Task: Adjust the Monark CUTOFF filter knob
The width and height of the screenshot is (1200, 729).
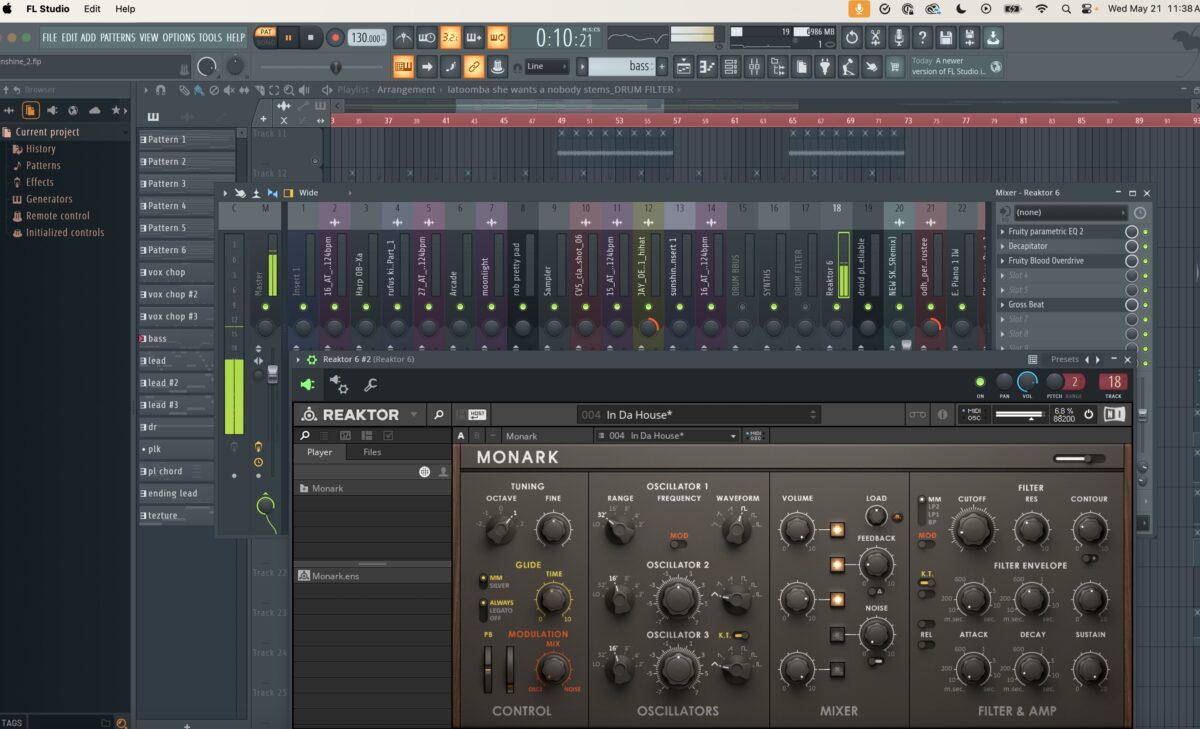Action: [972, 528]
